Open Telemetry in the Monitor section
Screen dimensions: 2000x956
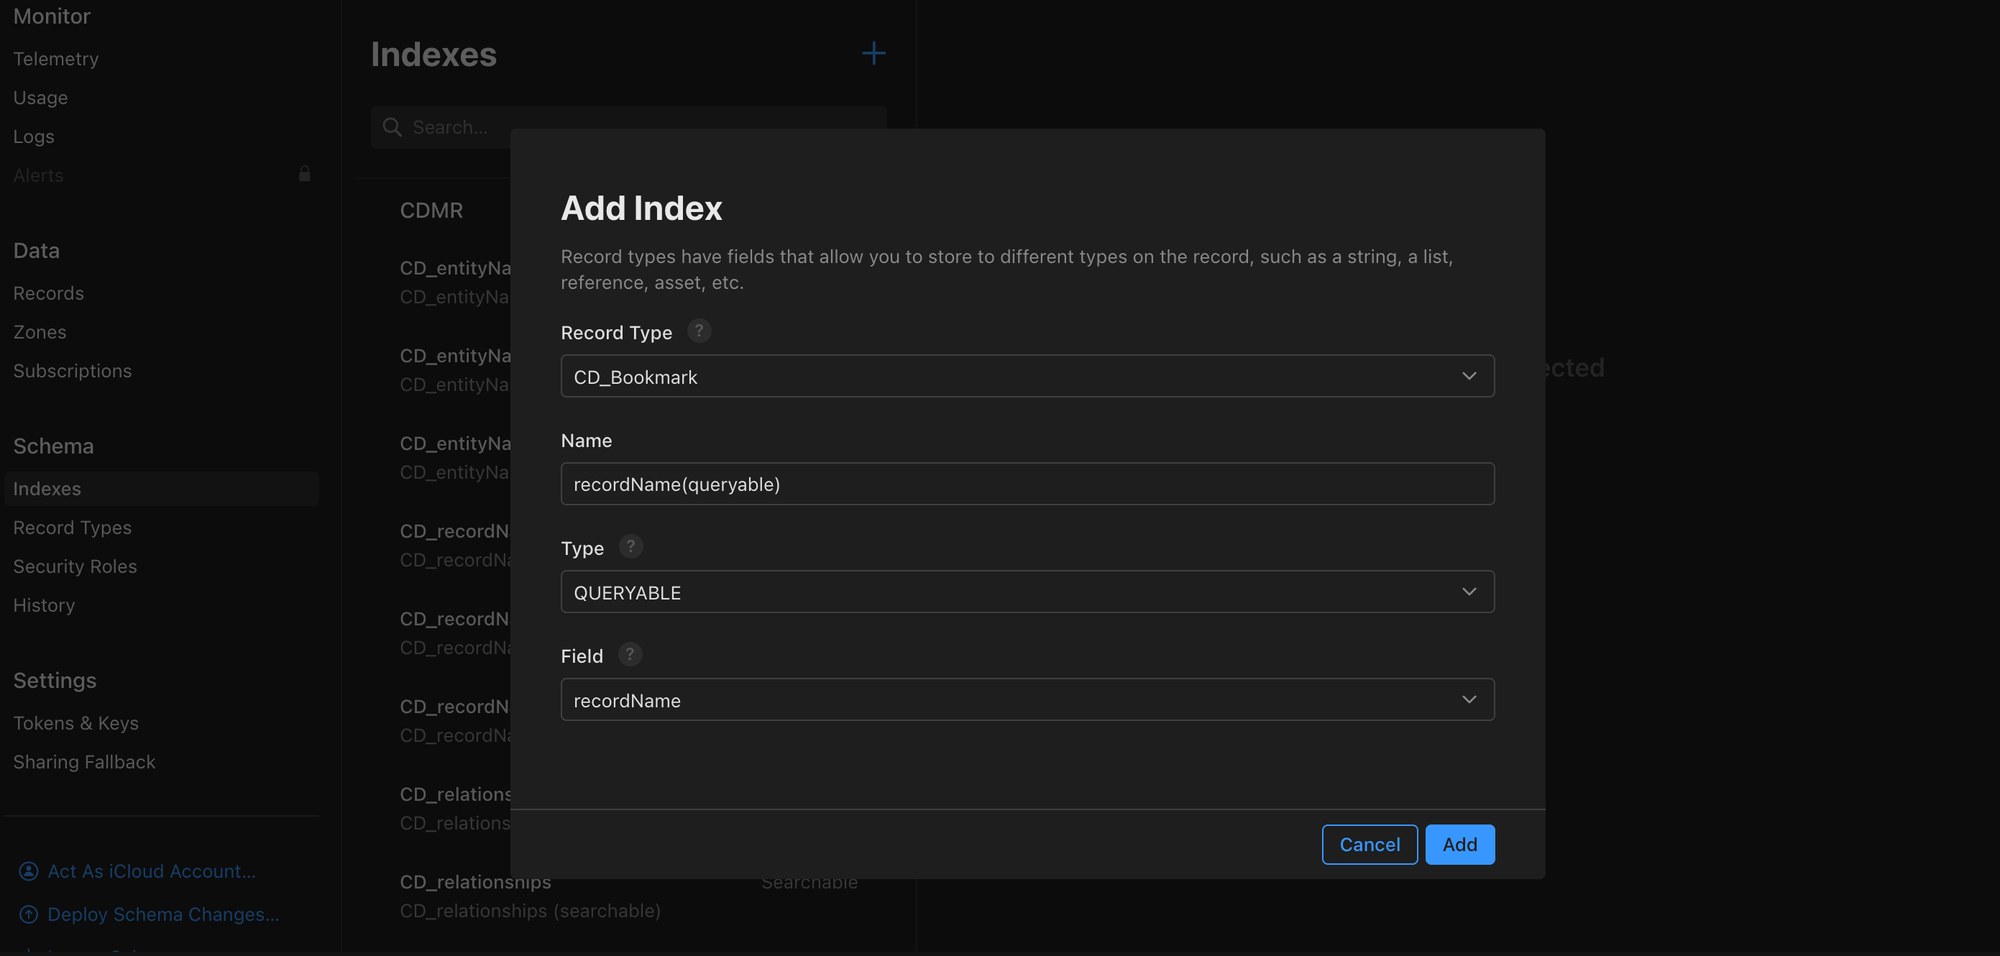click(56, 59)
